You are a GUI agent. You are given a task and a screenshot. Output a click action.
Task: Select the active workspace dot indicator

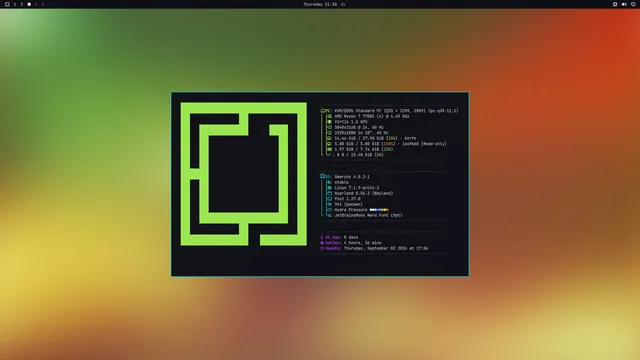(29, 4)
